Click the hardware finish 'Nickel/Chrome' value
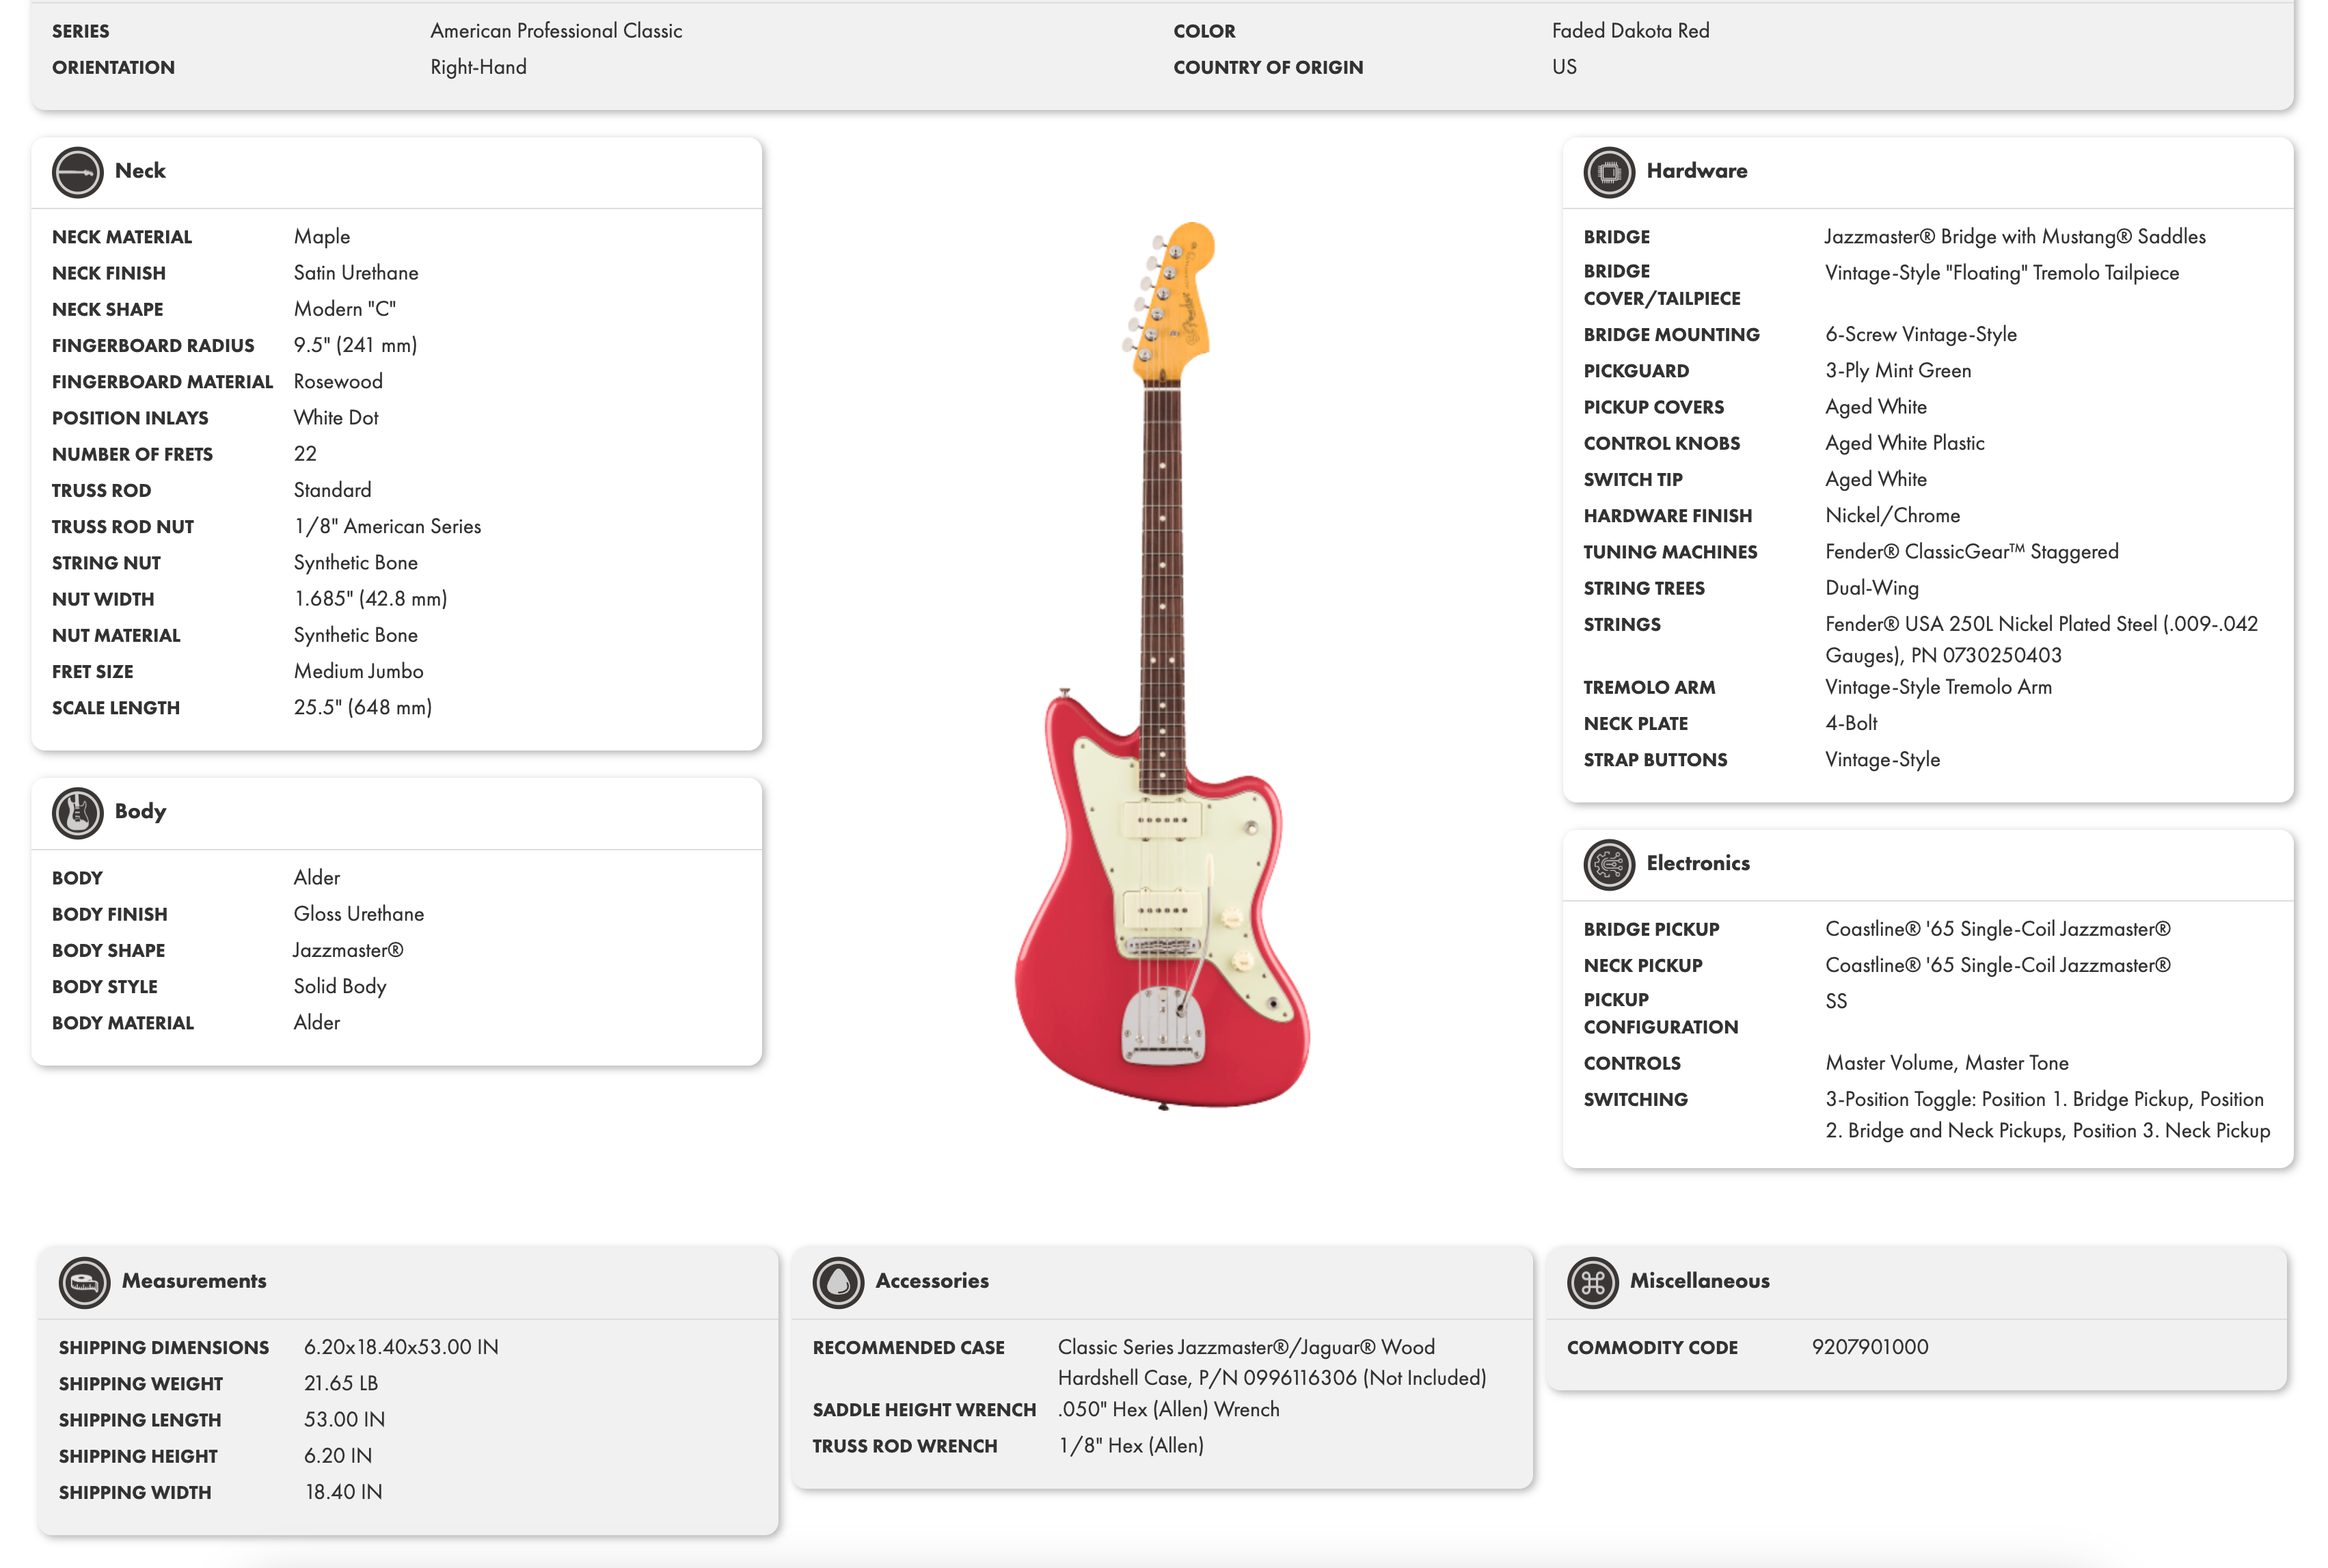 [1892, 516]
